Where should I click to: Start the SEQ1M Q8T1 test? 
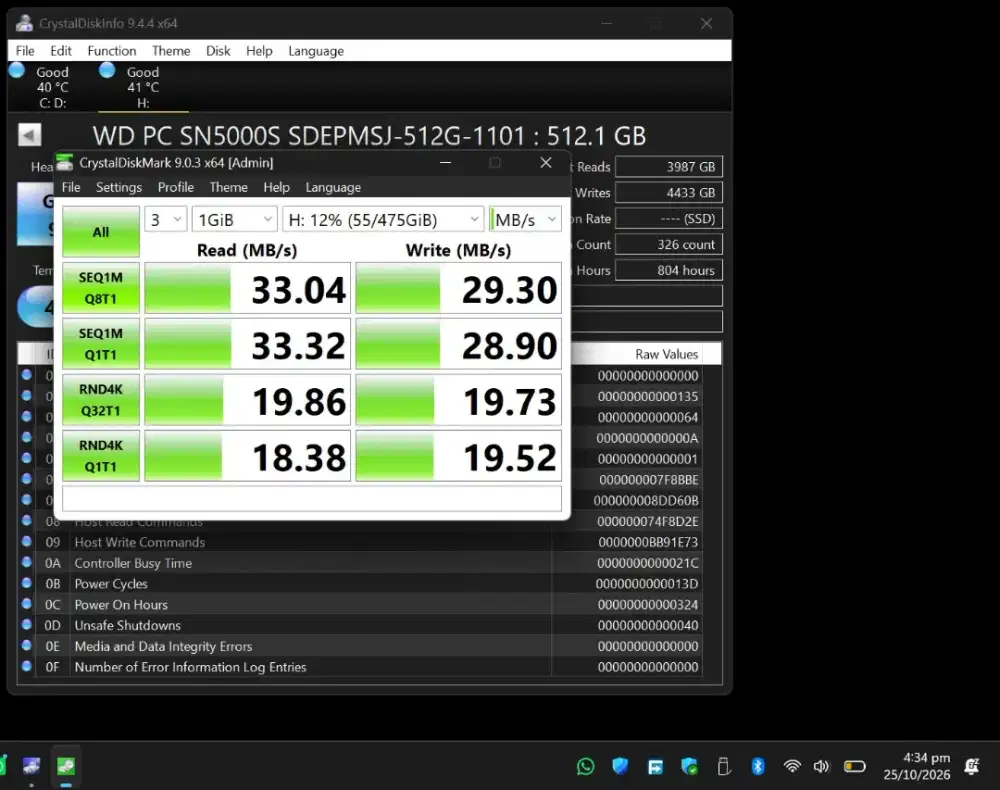click(x=101, y=288)
